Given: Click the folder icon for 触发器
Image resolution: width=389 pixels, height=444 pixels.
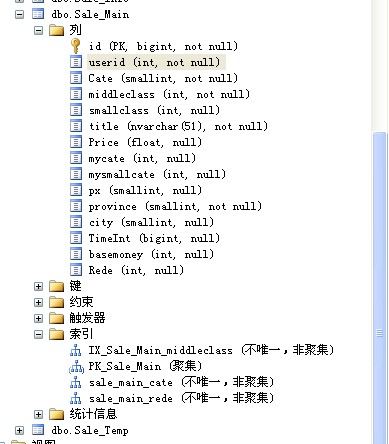Looking at the screenshot, I should (x=56, y=318).
